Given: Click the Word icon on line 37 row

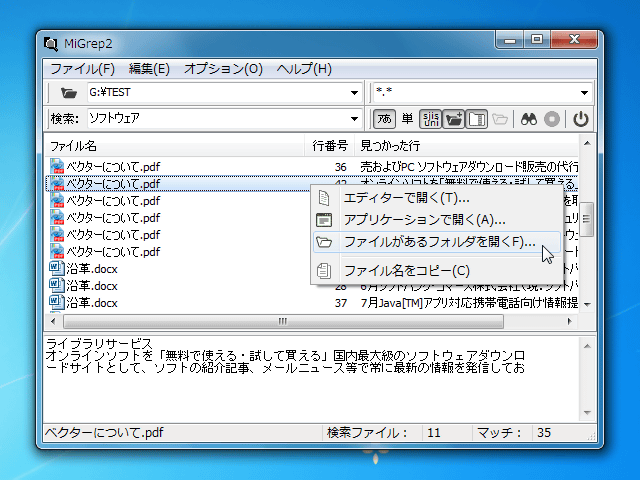Looking at the screenshot, I should click(x=57, y=302).
